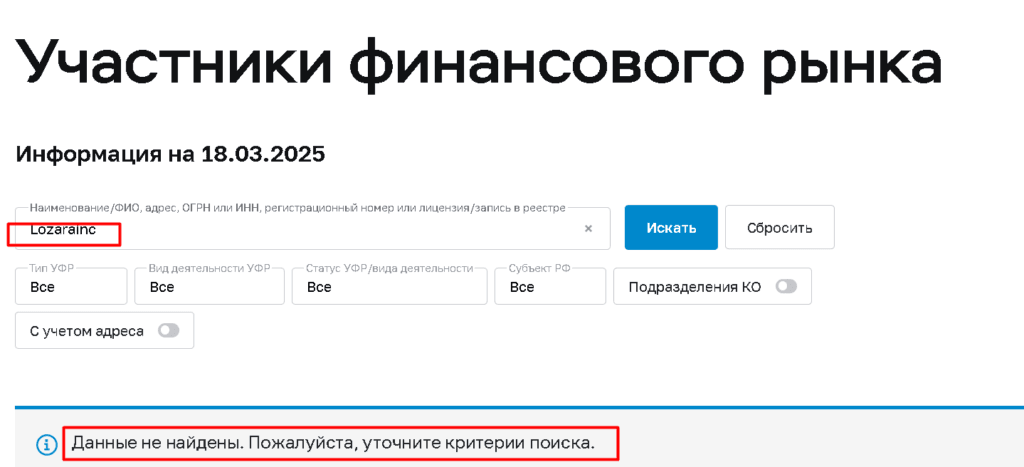Open the Статус УФР/вида деятельности dropdown
This screenshot has width=1024, height=467.
[x=389, y=286]
